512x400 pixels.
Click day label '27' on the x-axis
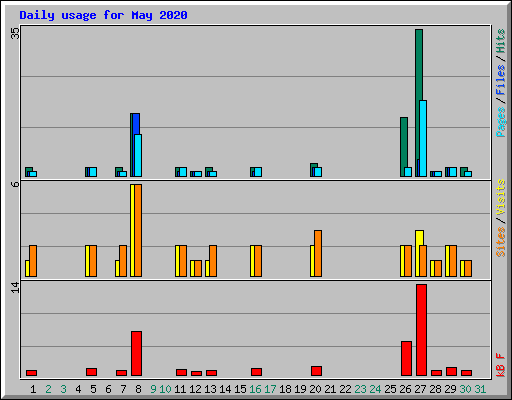420,389
